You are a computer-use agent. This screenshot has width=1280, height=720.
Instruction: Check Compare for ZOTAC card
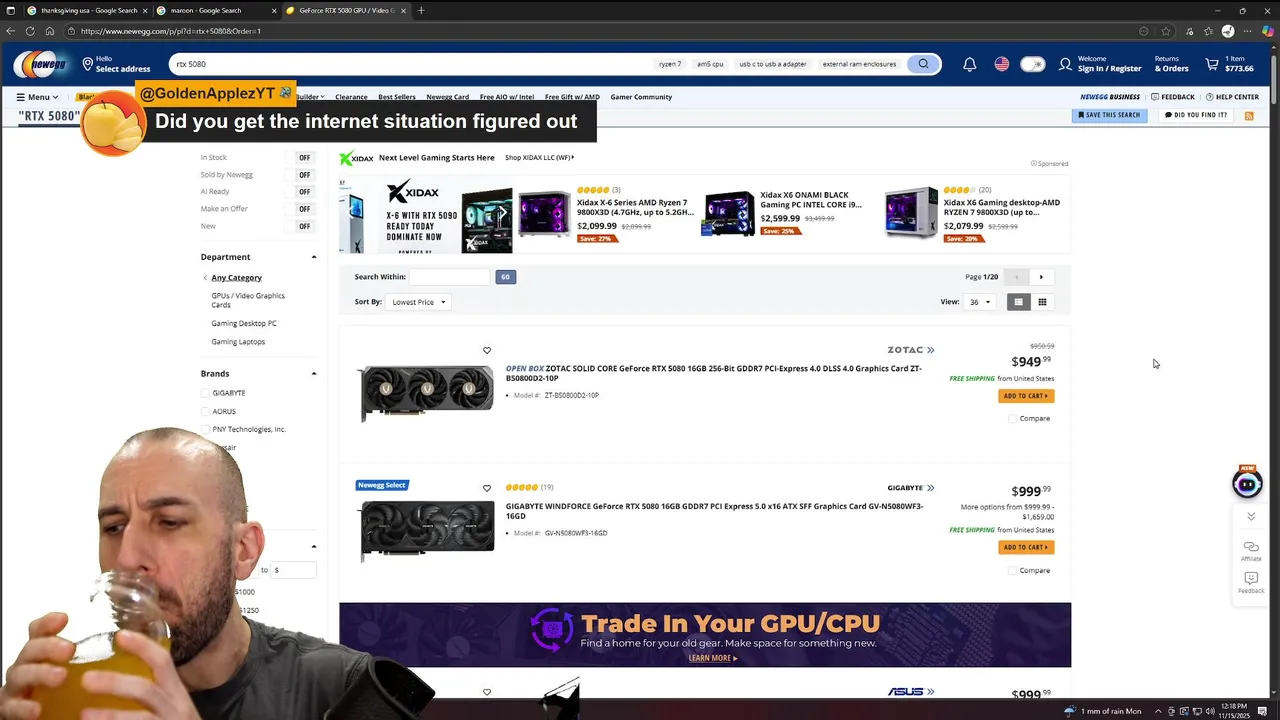tap(1012, 419)
